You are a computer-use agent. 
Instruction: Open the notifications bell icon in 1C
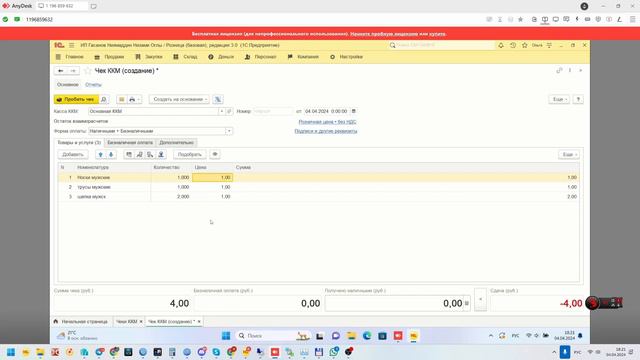pos(501,45)
